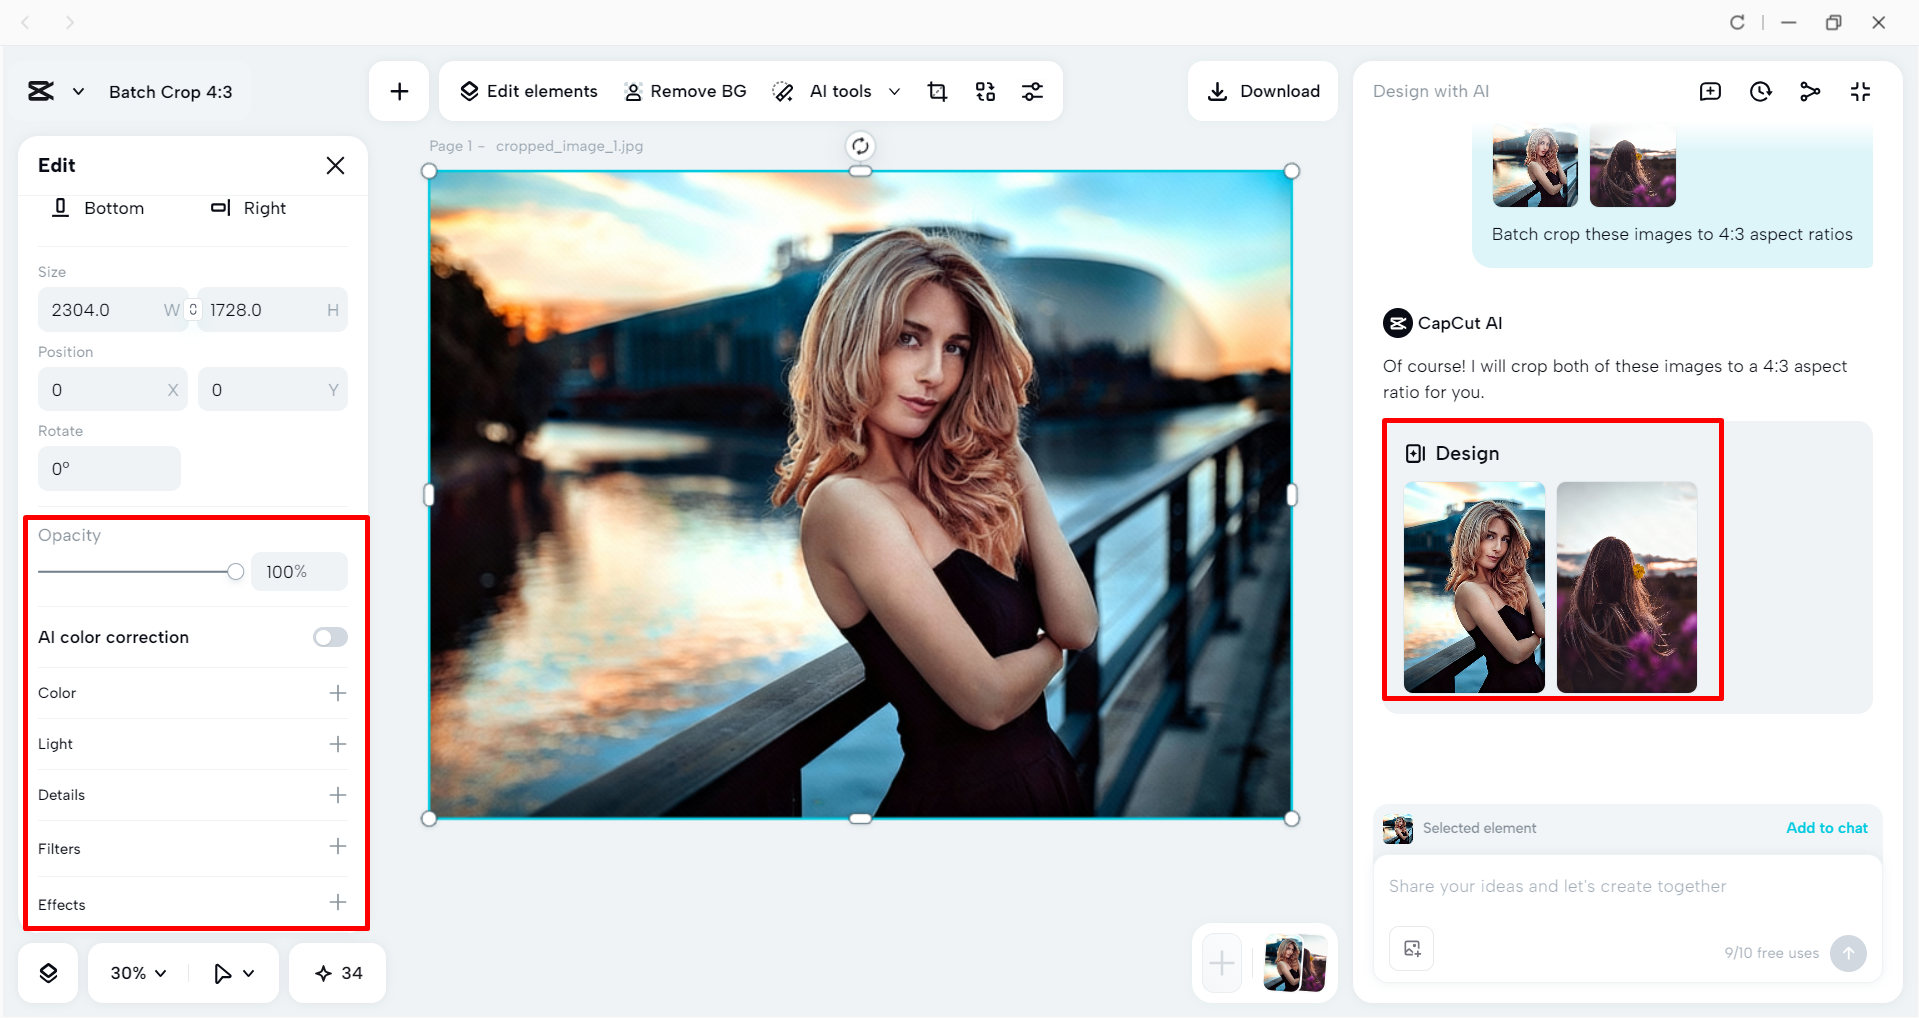
Task: Click the Download button
Action: click(1263, 90)
